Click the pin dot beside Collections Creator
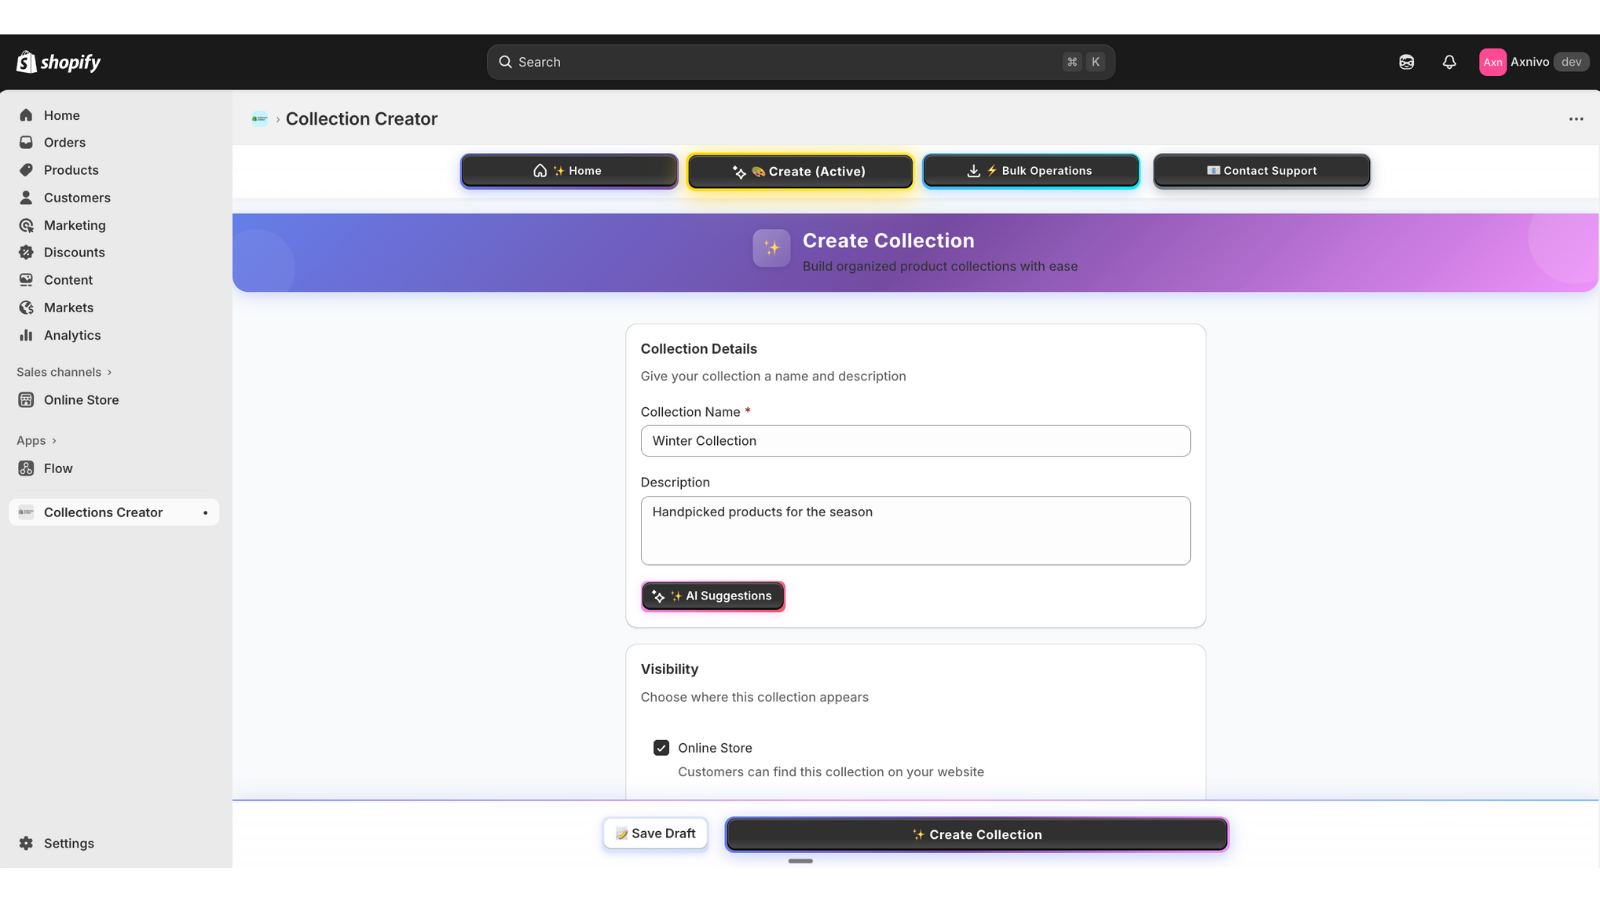 click(205, 513)
